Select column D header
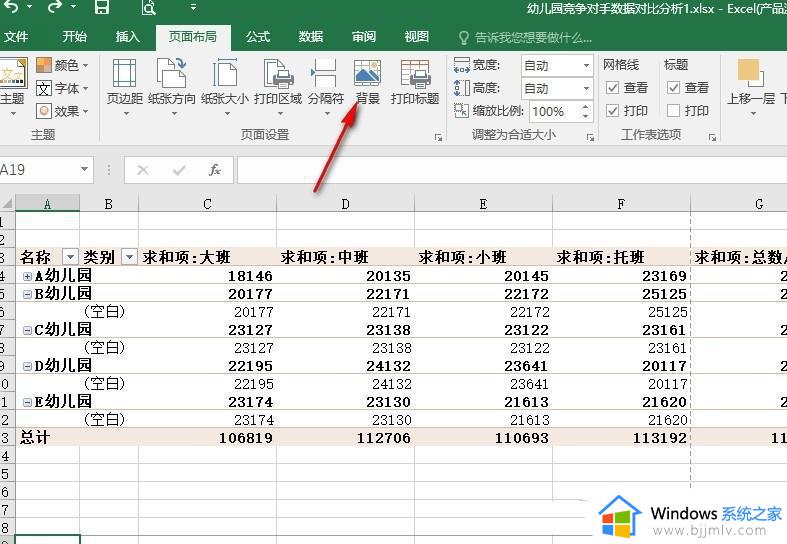This screenshot has width=787, height=544. pyautogui.click(x=345, y=204)
